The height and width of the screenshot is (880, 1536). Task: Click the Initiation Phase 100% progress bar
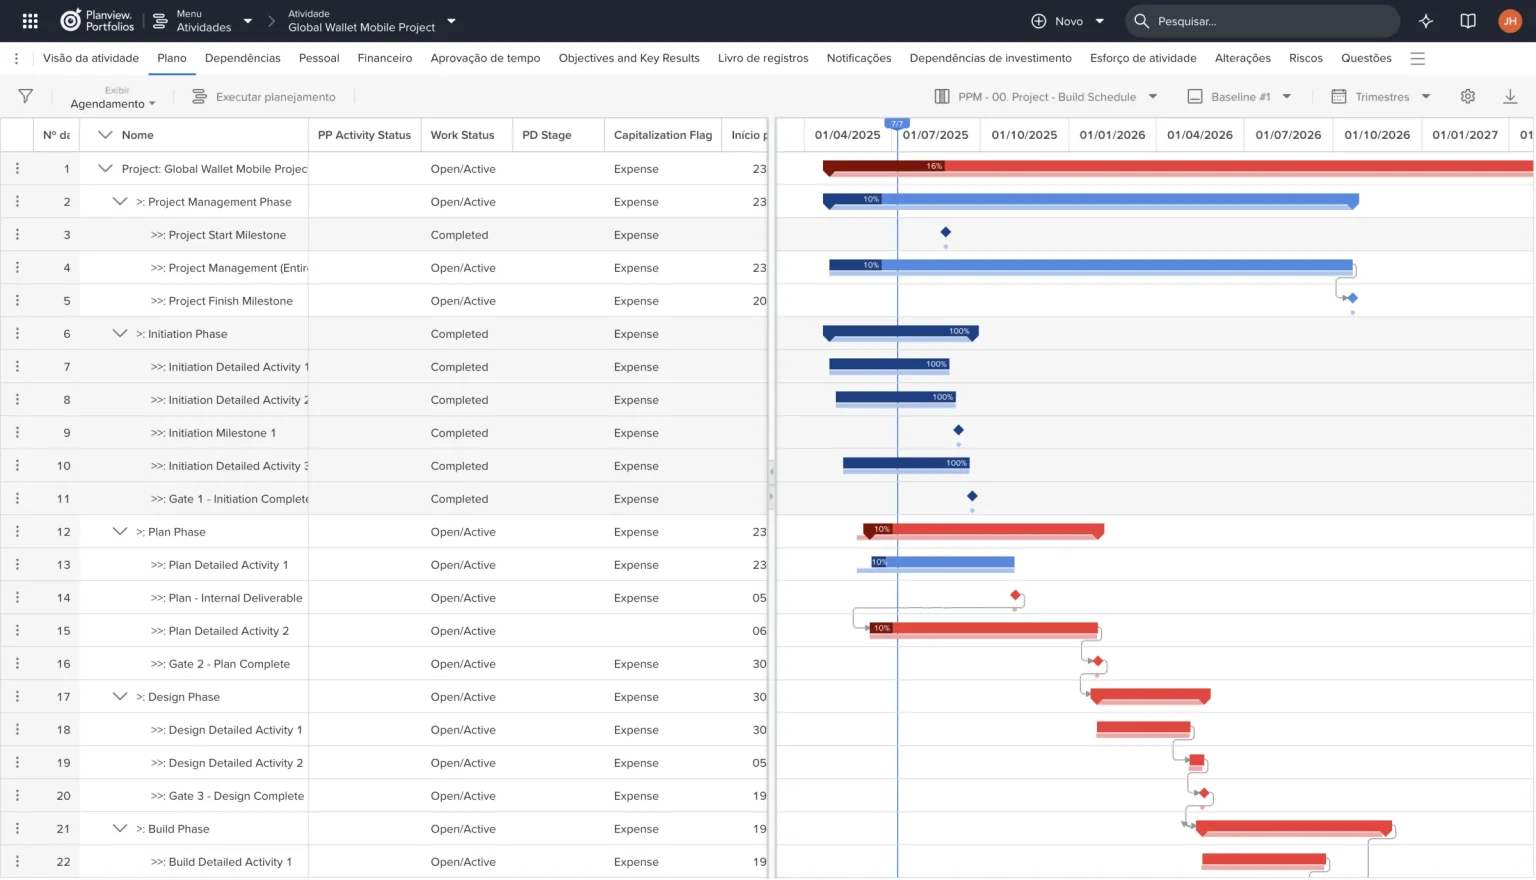900,331
